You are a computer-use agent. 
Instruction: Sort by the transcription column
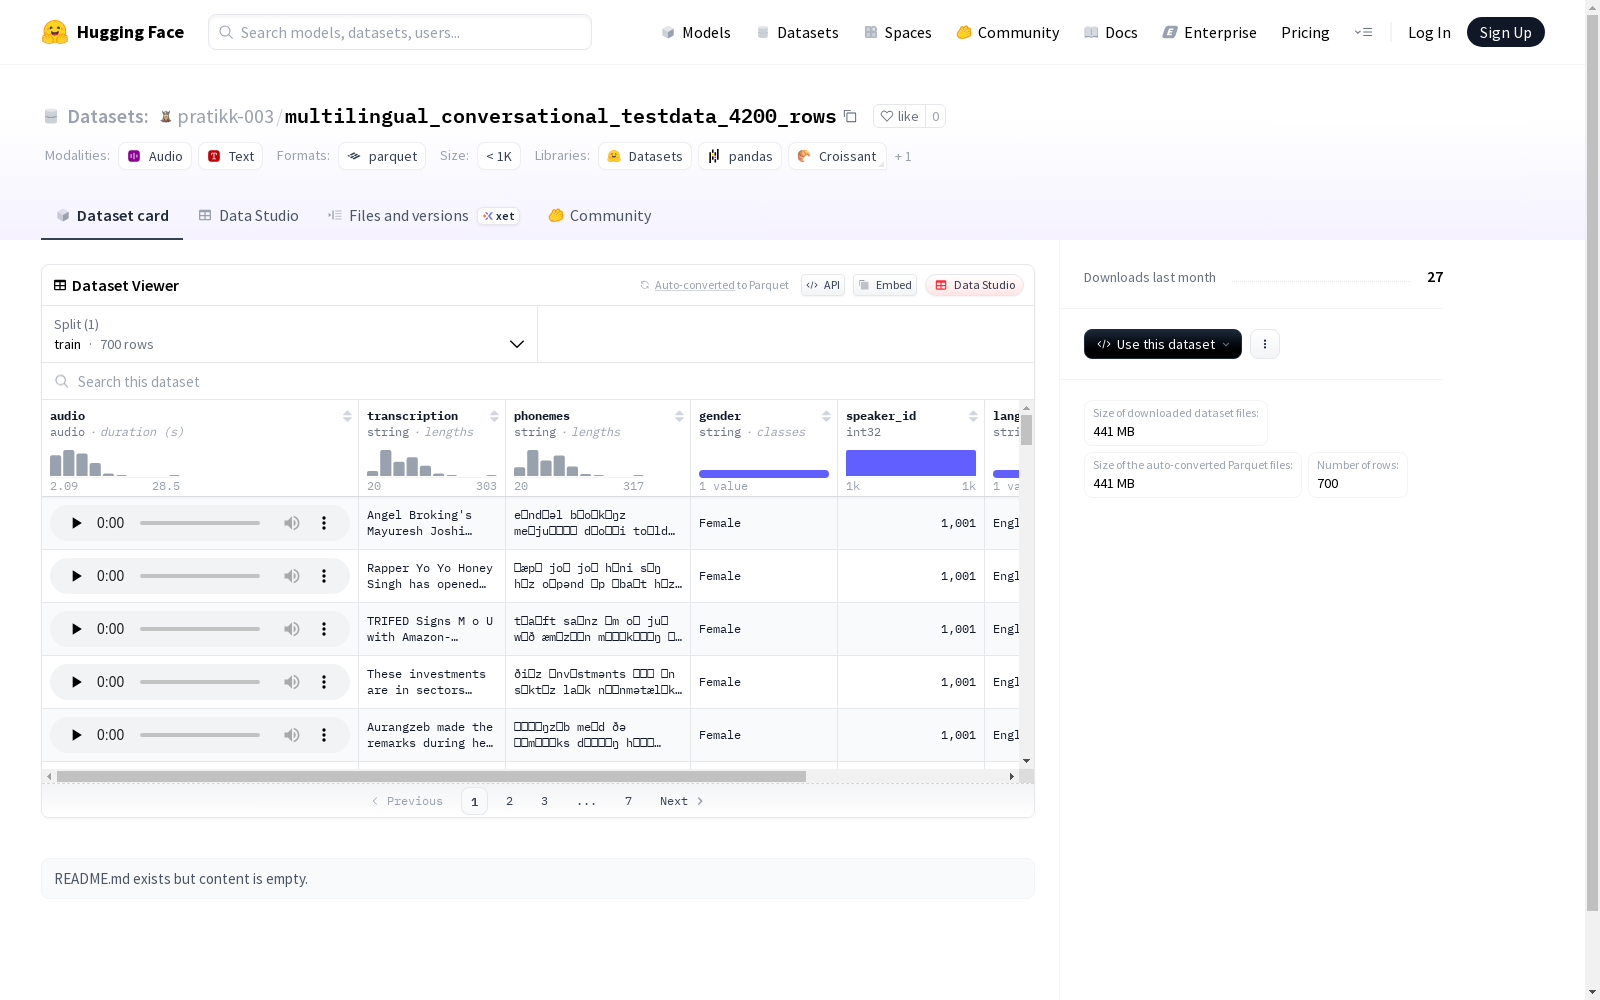pyautogui.click(x=494, y=416)
